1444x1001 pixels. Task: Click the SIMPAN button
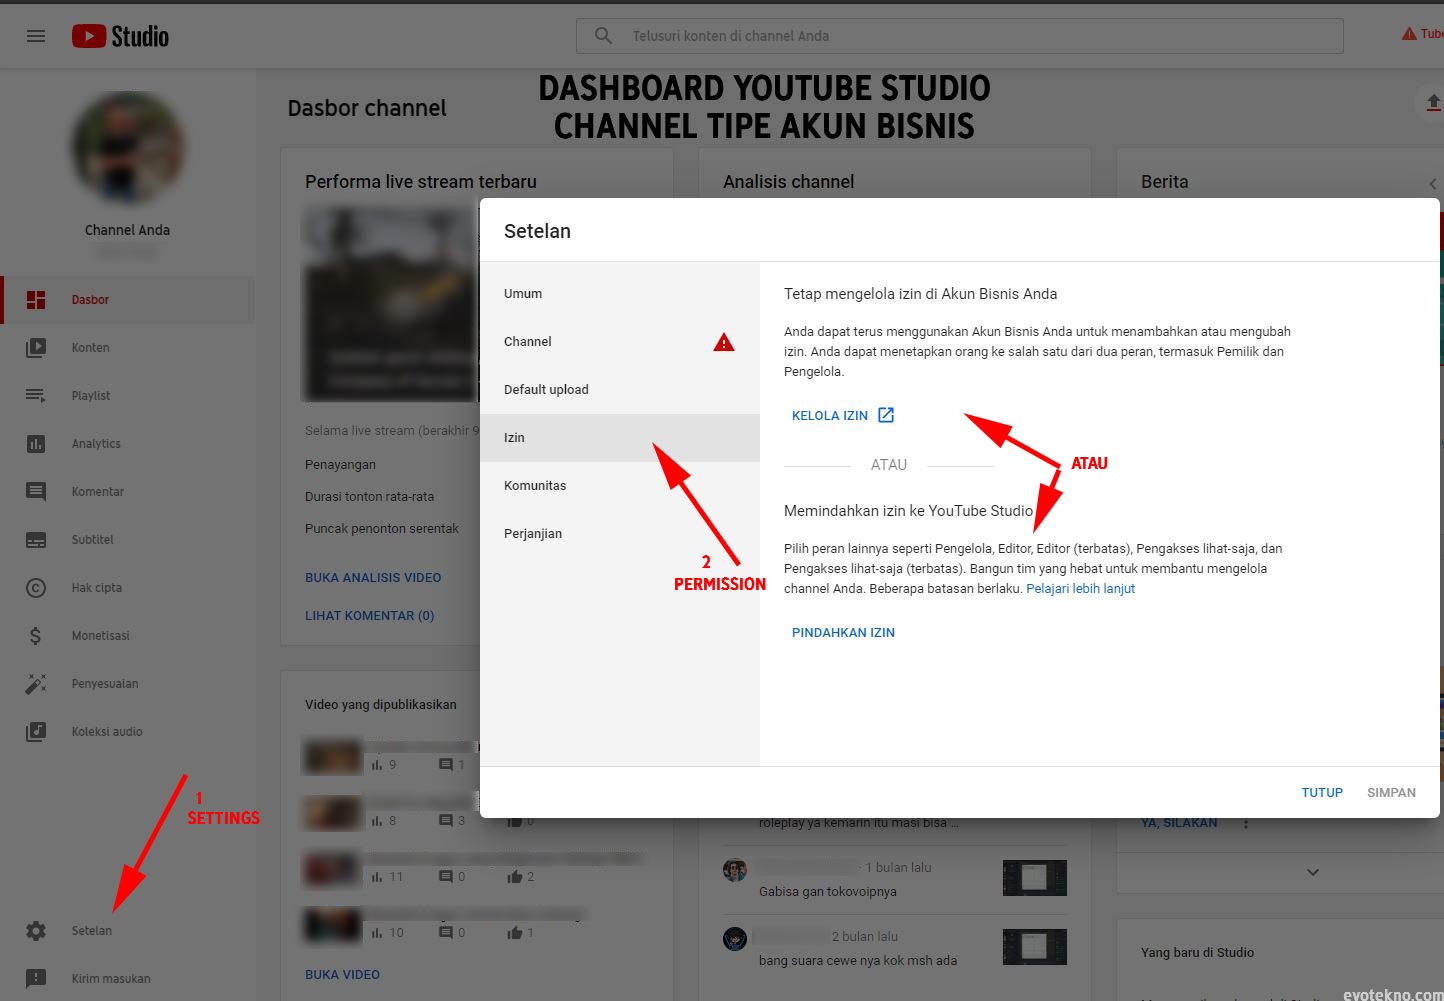(1391, 793)
